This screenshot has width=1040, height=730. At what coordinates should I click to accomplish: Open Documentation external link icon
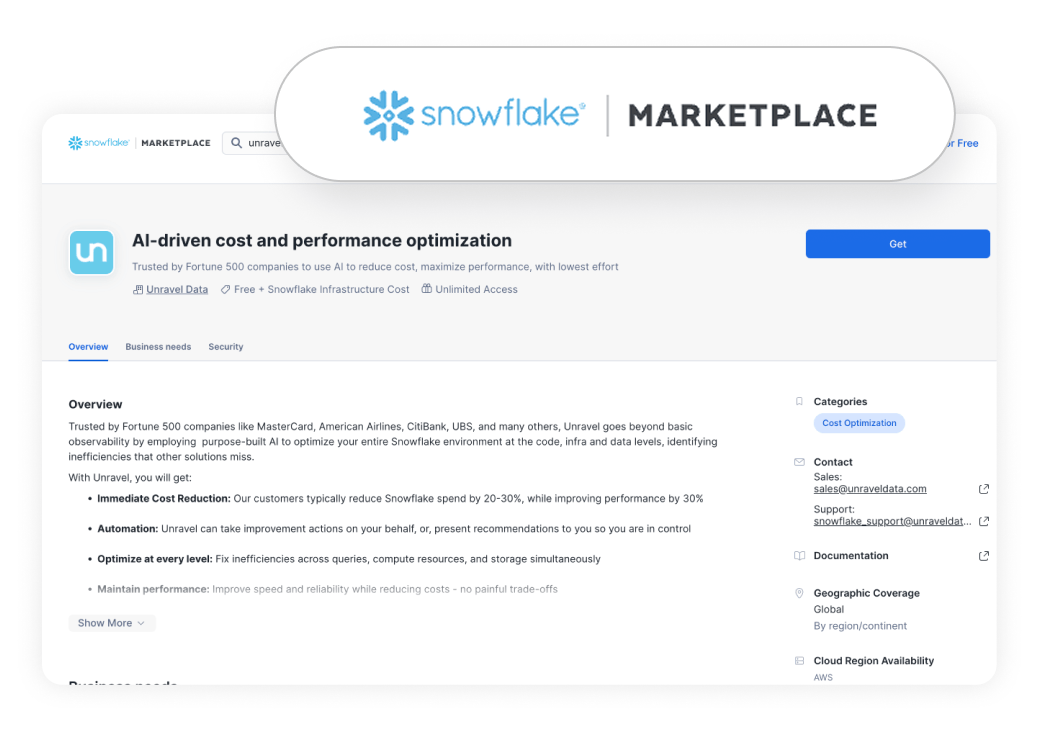(x=984, y=556)
